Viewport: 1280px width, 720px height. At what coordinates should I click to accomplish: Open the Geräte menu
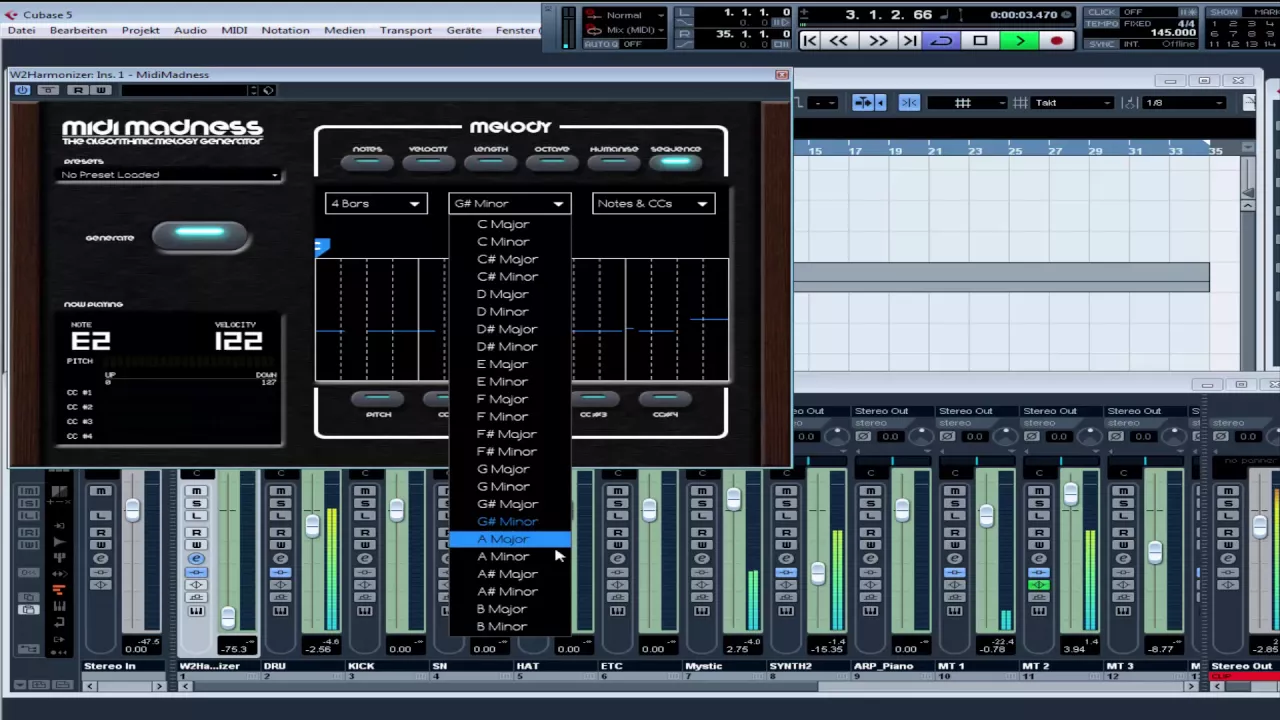464,30
